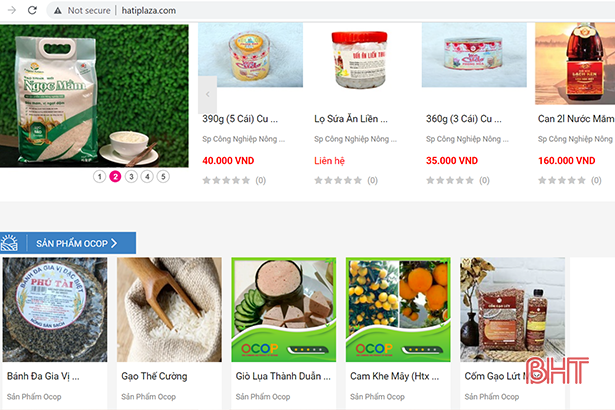The image size is (615, 410).
Task: Open Bánh Đa Gia Vị product image
Action: [x=55, y=310]
